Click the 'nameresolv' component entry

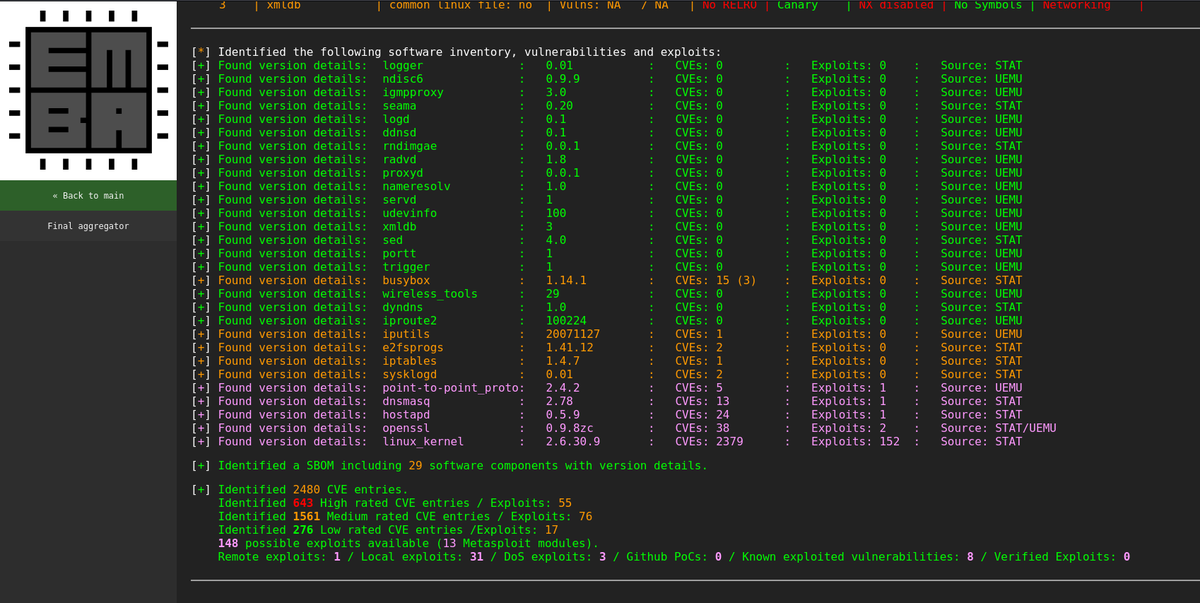pyautogui.click(x=417, y=186)
